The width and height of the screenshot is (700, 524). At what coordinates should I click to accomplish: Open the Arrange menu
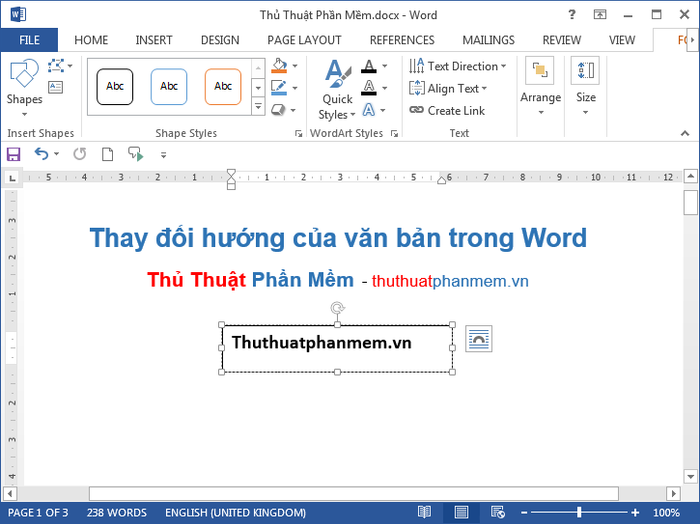[541, 87]
